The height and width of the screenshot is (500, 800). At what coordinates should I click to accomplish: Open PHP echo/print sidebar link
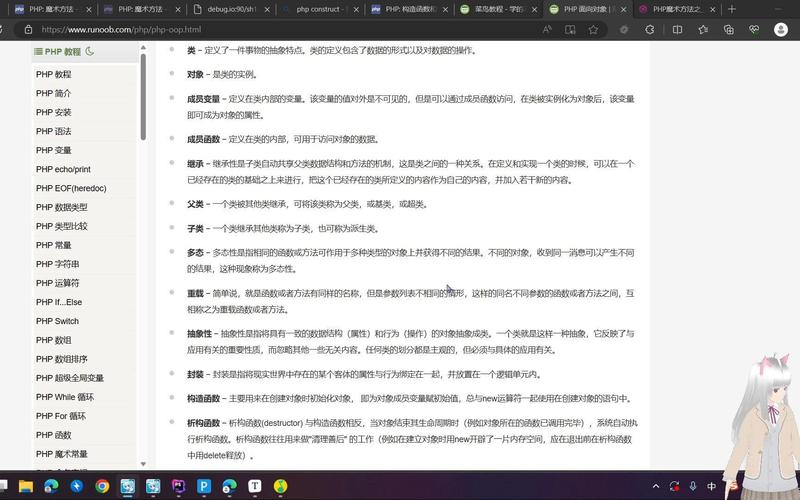click(x=63, y=169)
